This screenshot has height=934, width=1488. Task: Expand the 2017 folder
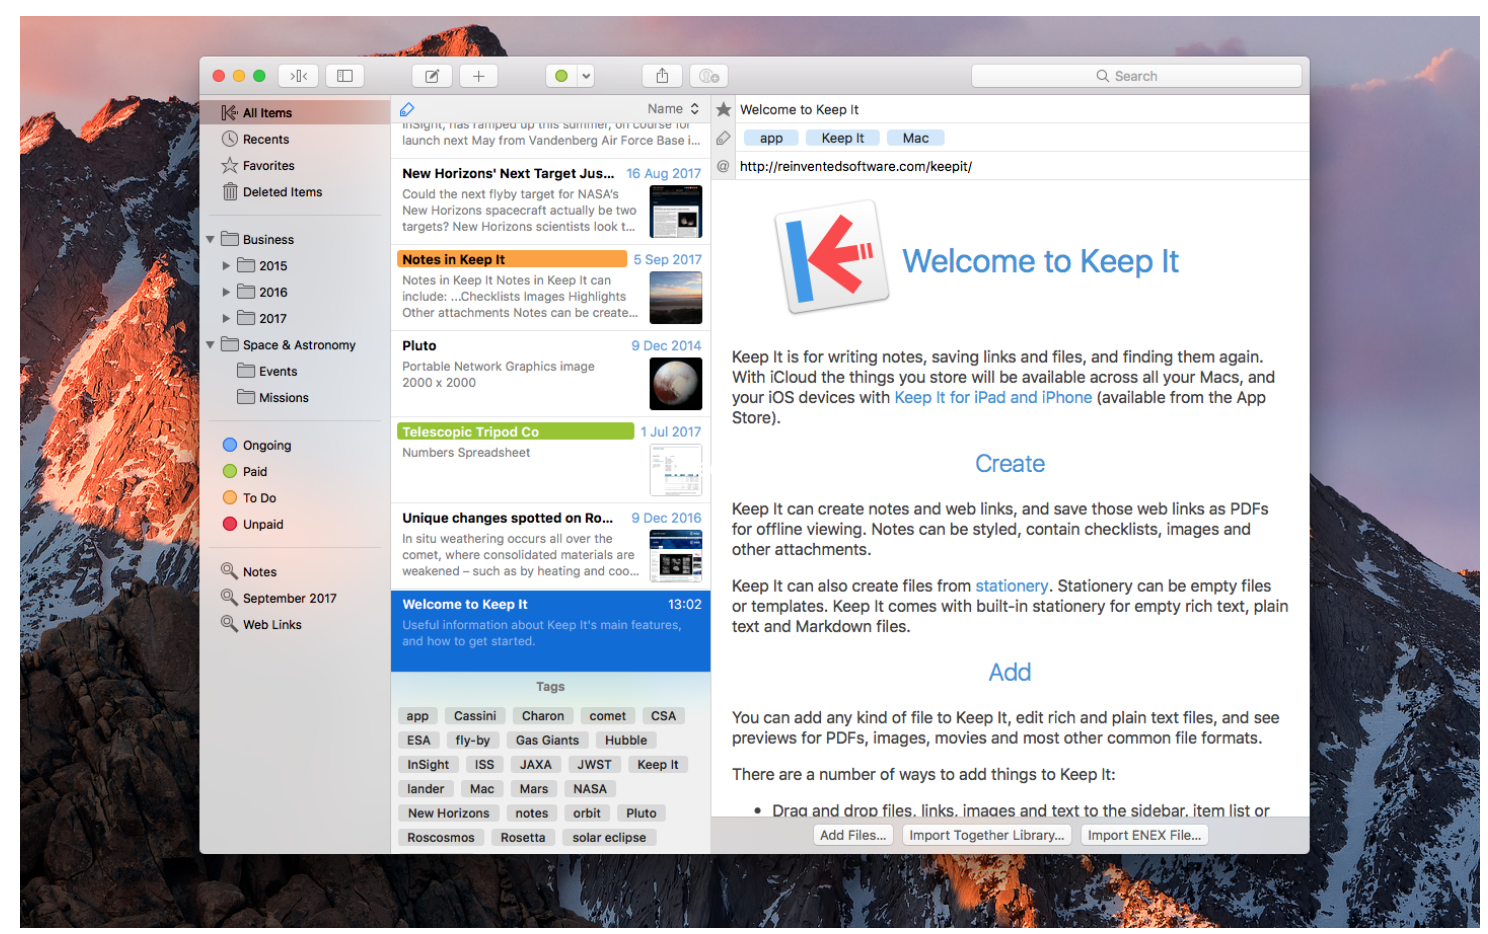pos(226,318)
